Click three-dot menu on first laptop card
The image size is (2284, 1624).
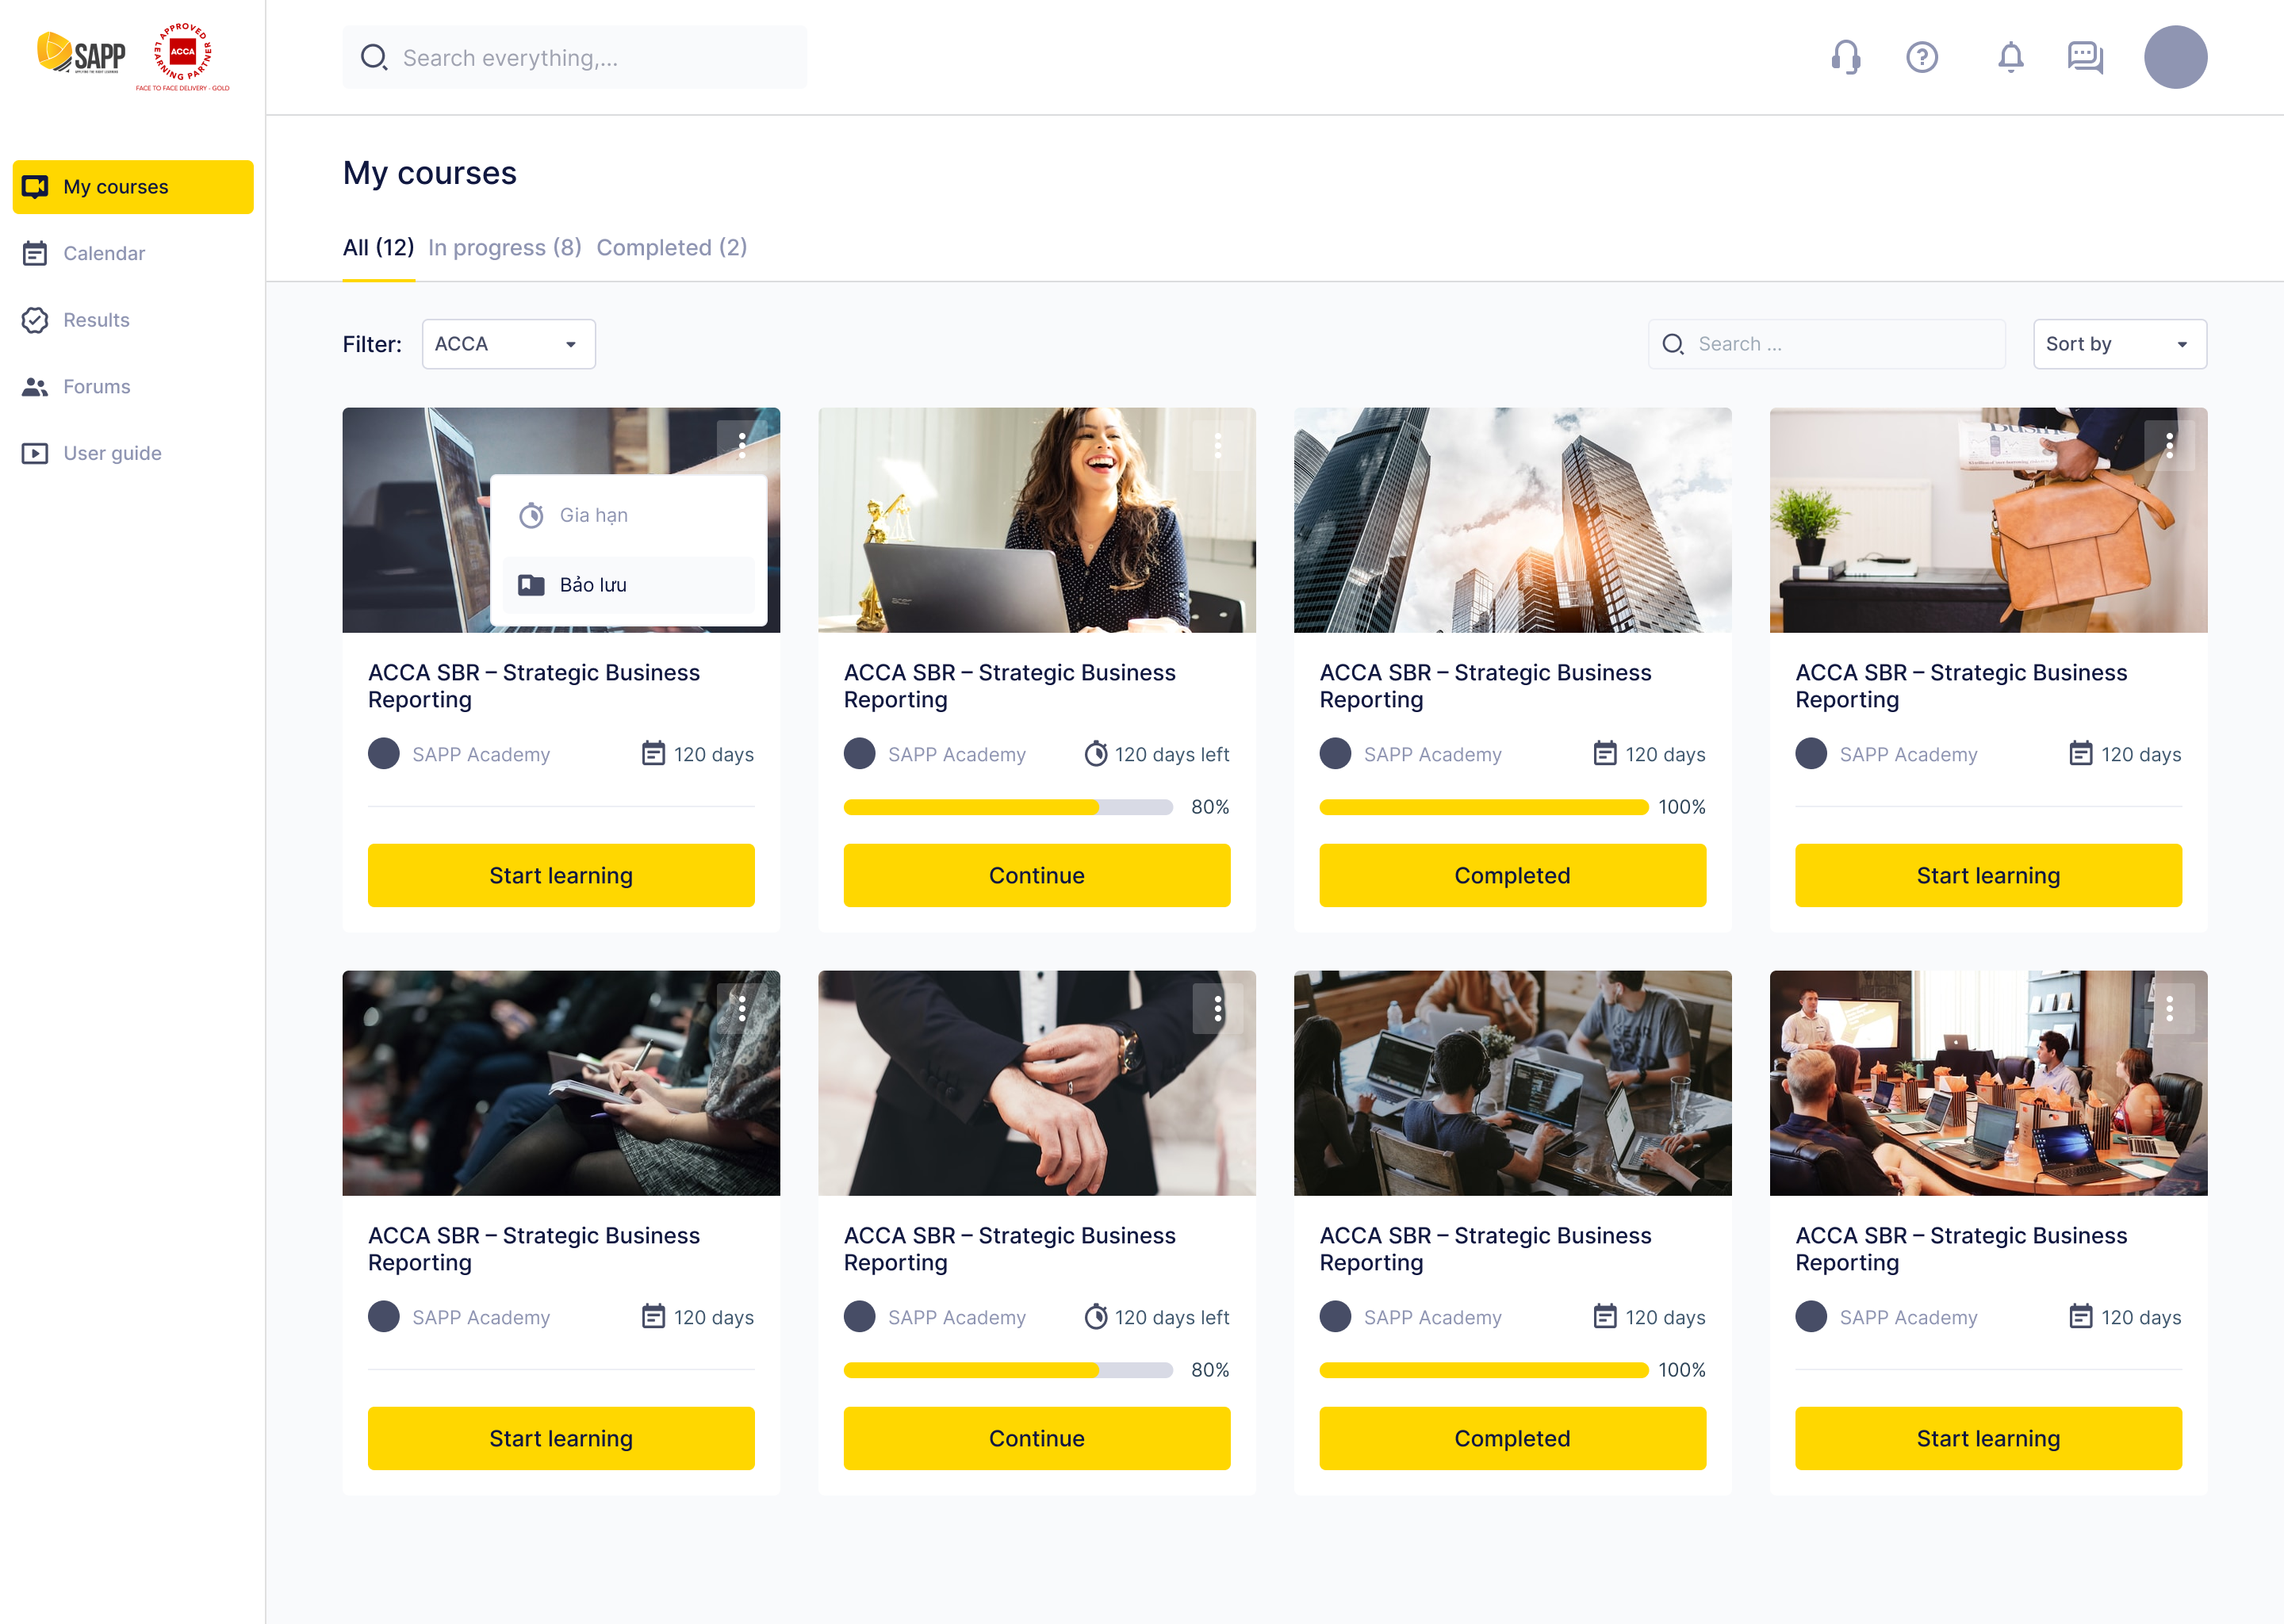pos(741,446)
